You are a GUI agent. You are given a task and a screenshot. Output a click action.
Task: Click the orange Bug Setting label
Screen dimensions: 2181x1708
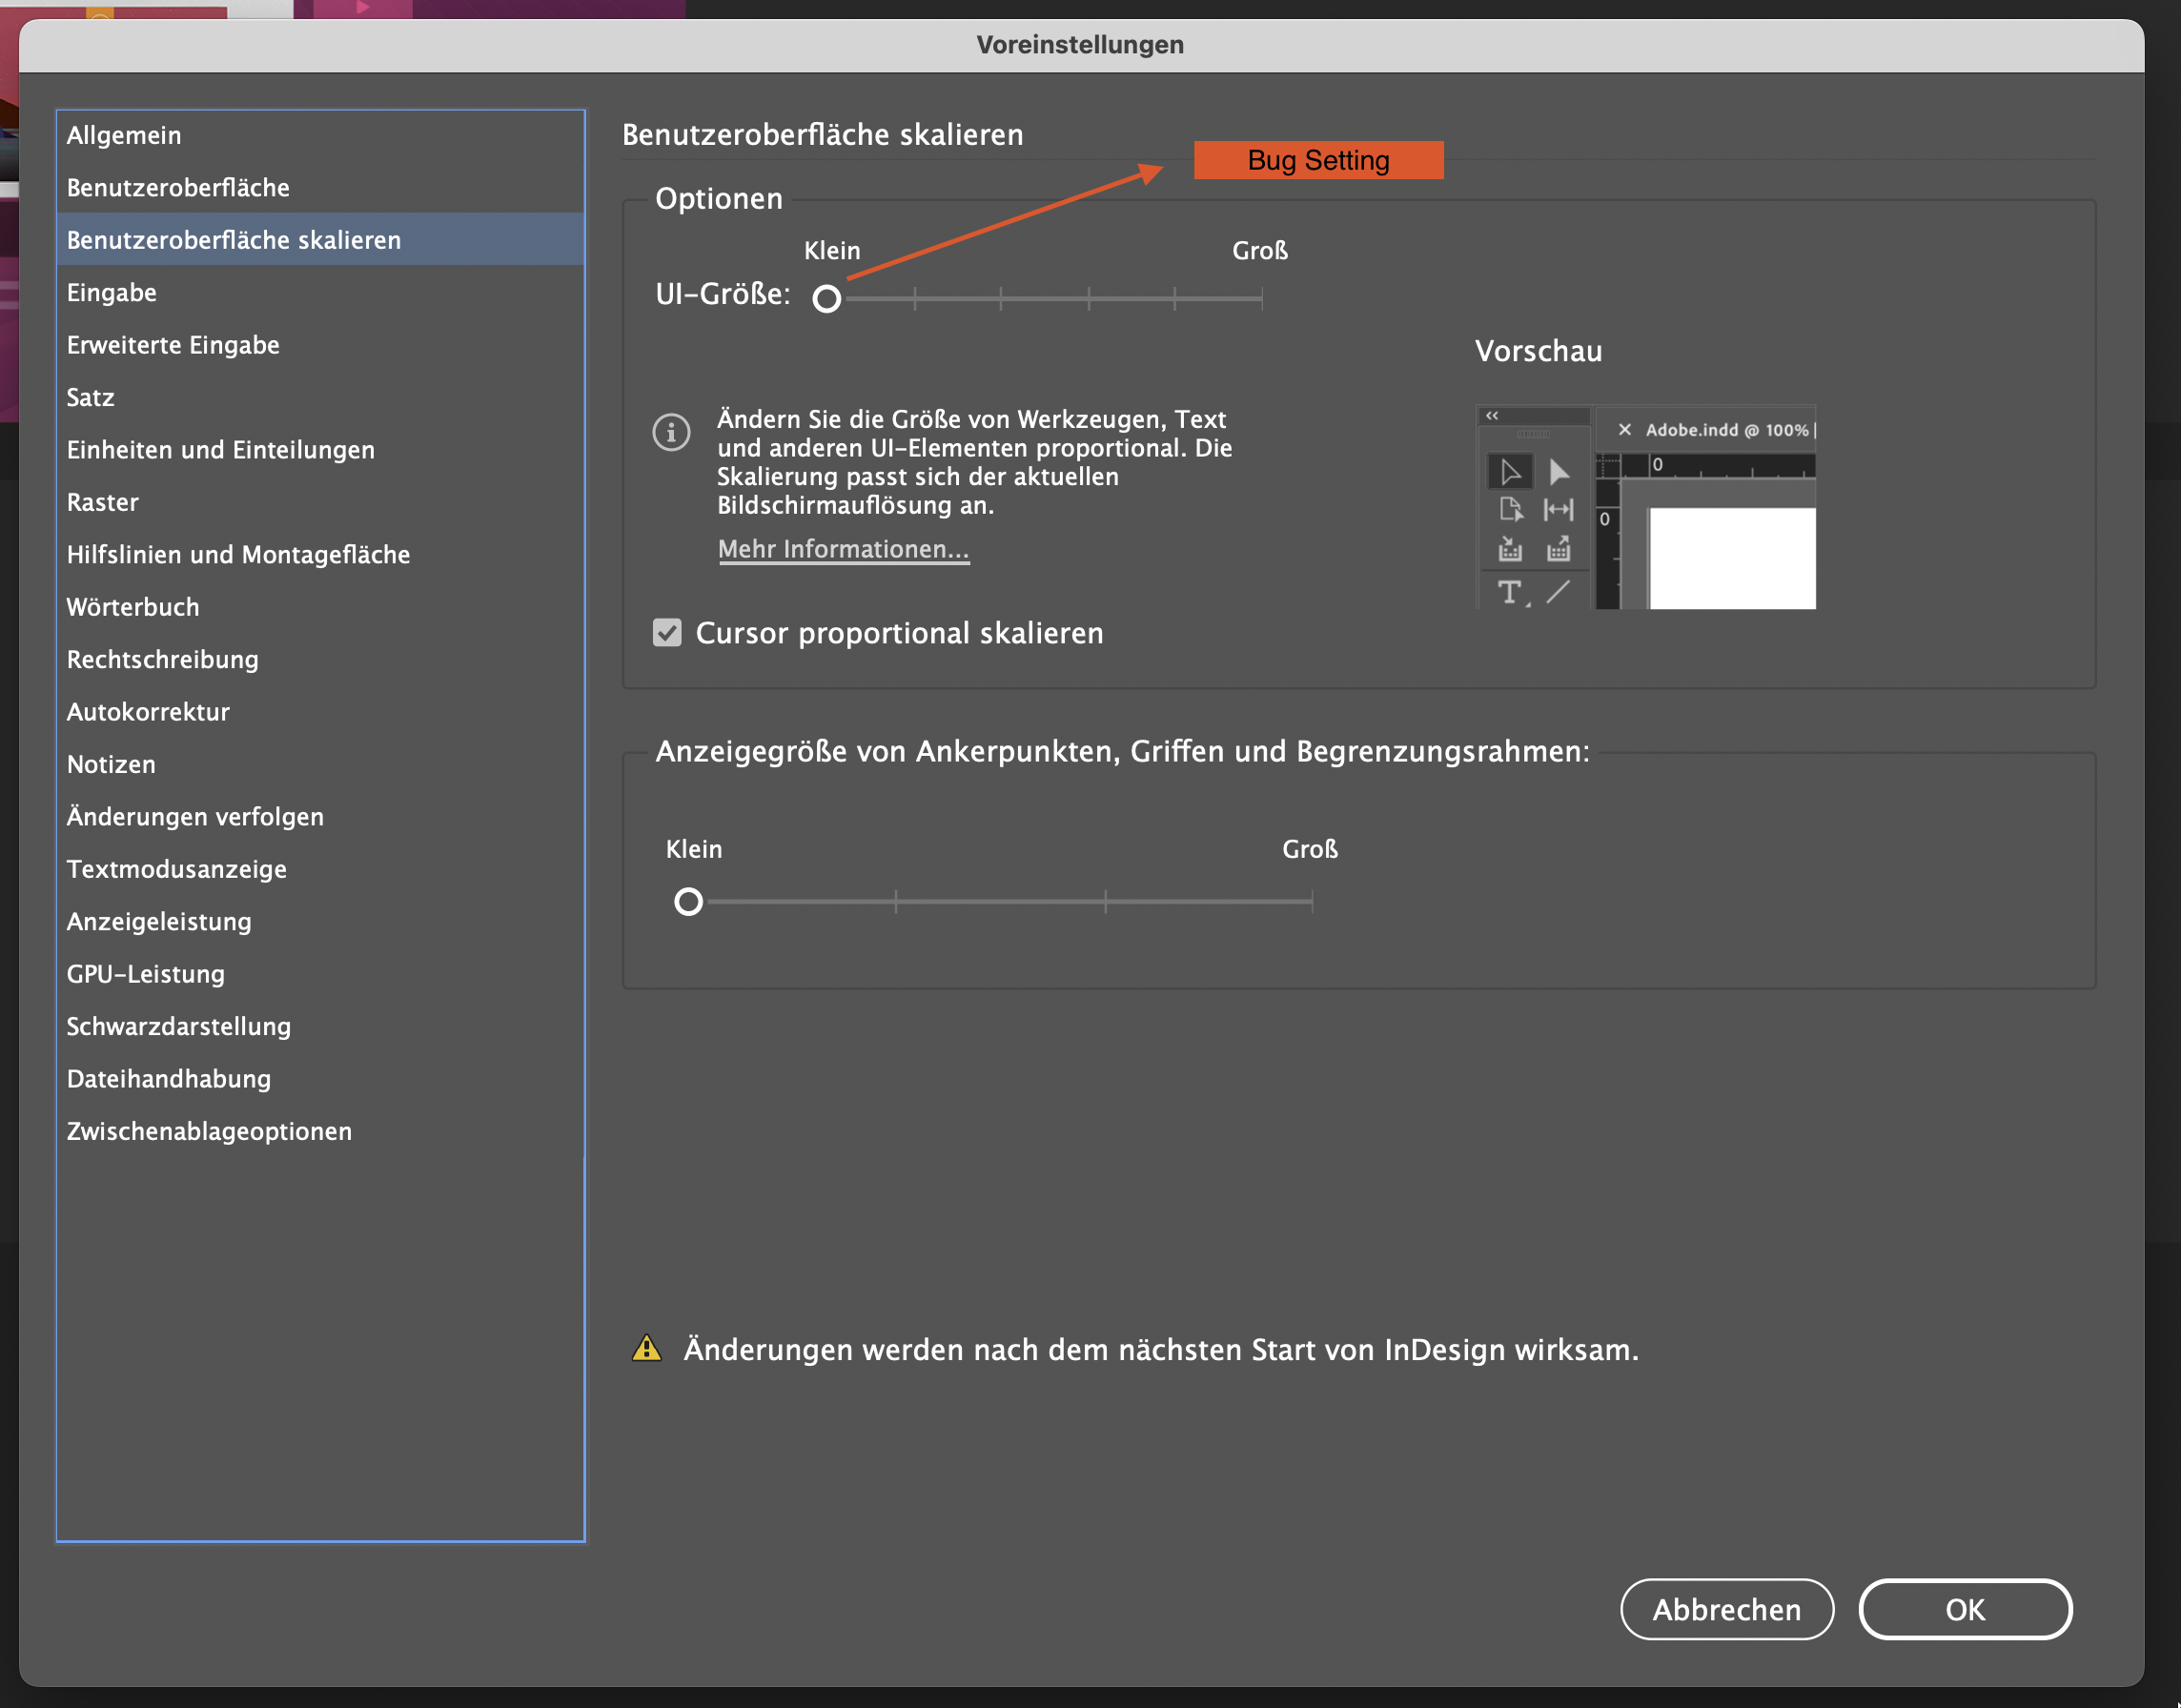(x=1318, y=159)
